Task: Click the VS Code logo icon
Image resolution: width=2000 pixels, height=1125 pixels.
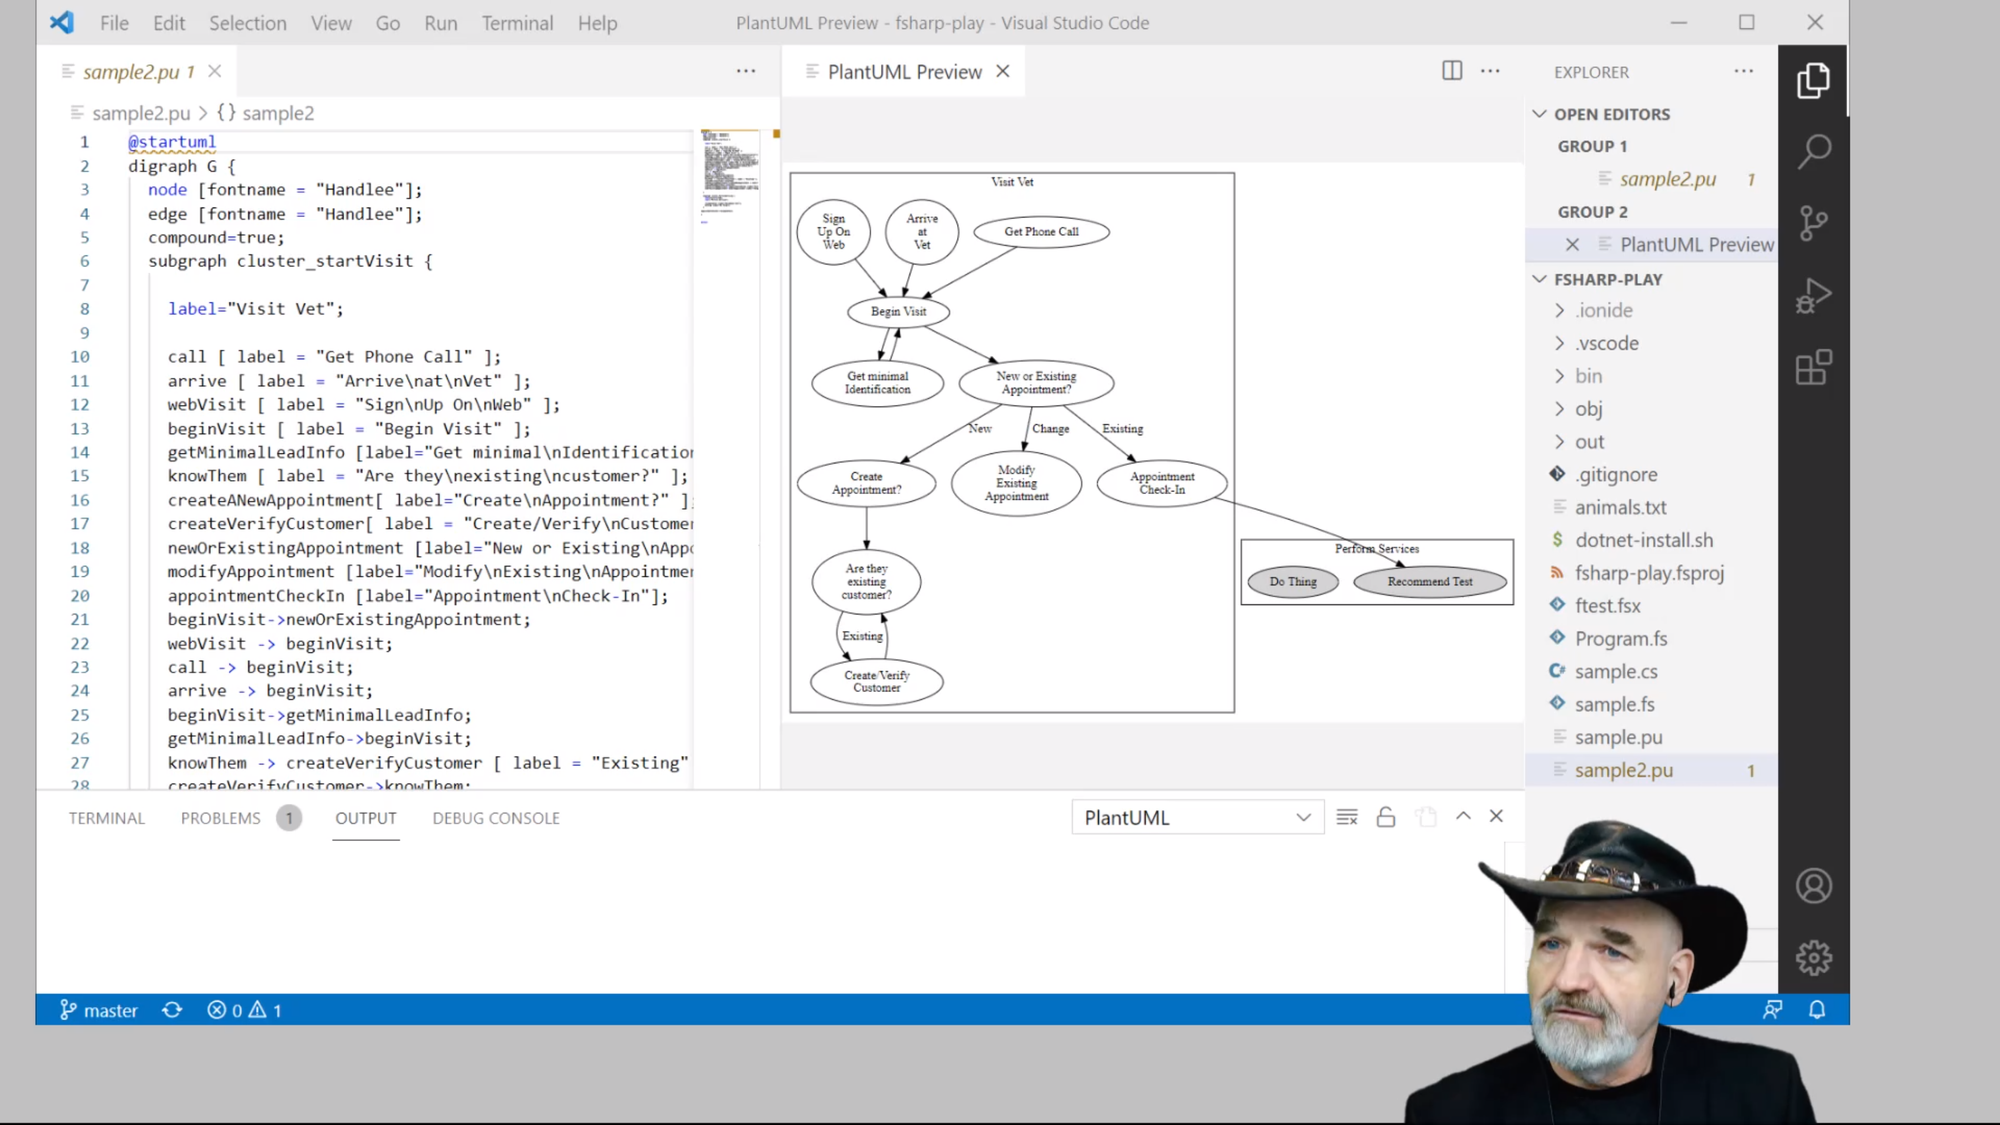Action: (62, 22)
